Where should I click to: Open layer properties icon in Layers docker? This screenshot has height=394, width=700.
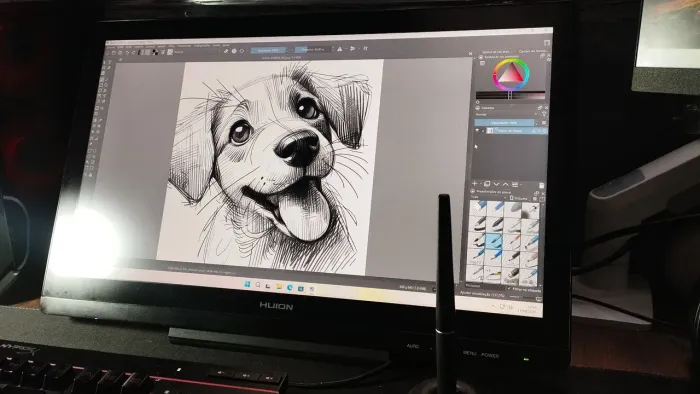515,185
